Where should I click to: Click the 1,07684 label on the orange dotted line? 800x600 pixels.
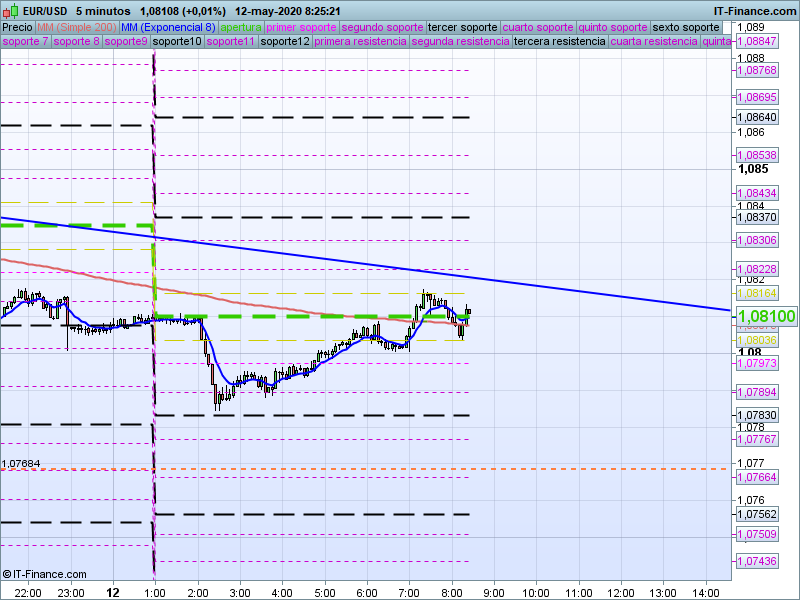point(21,463)
